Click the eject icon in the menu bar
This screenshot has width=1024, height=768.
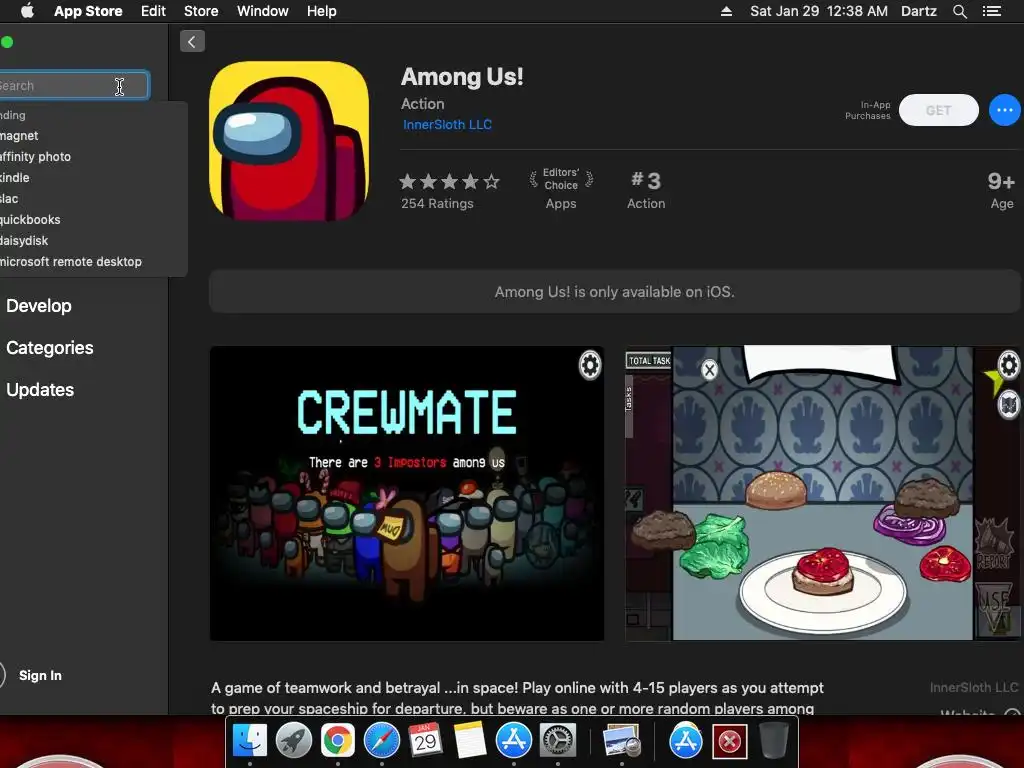[726, 11]
